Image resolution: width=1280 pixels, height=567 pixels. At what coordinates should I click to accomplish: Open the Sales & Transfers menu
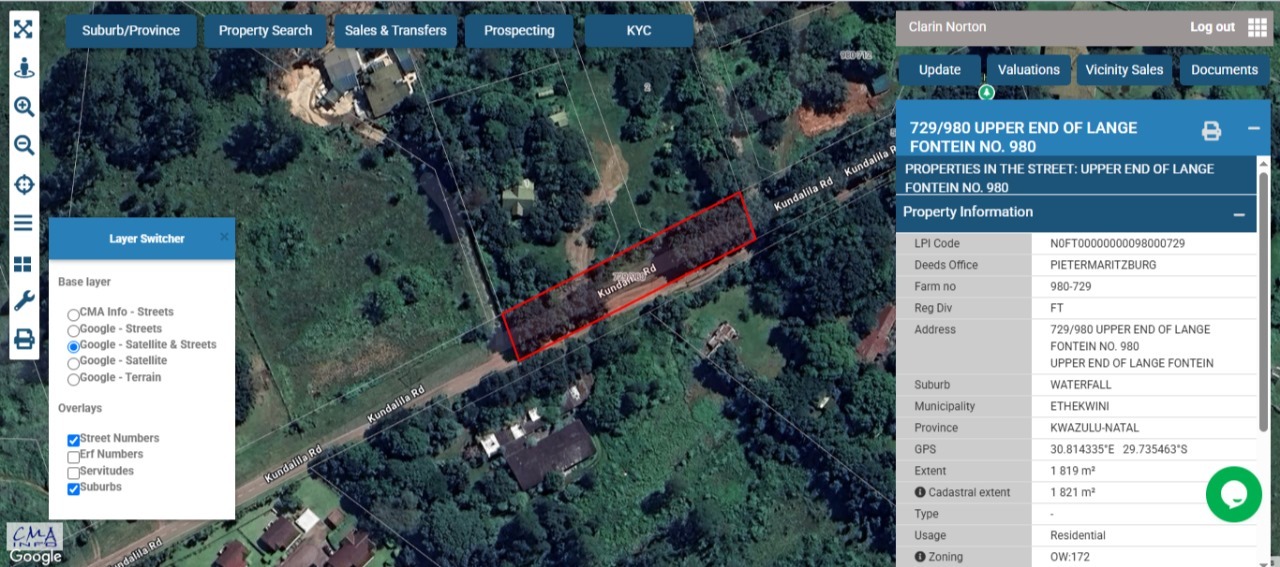tap(395, 31)
